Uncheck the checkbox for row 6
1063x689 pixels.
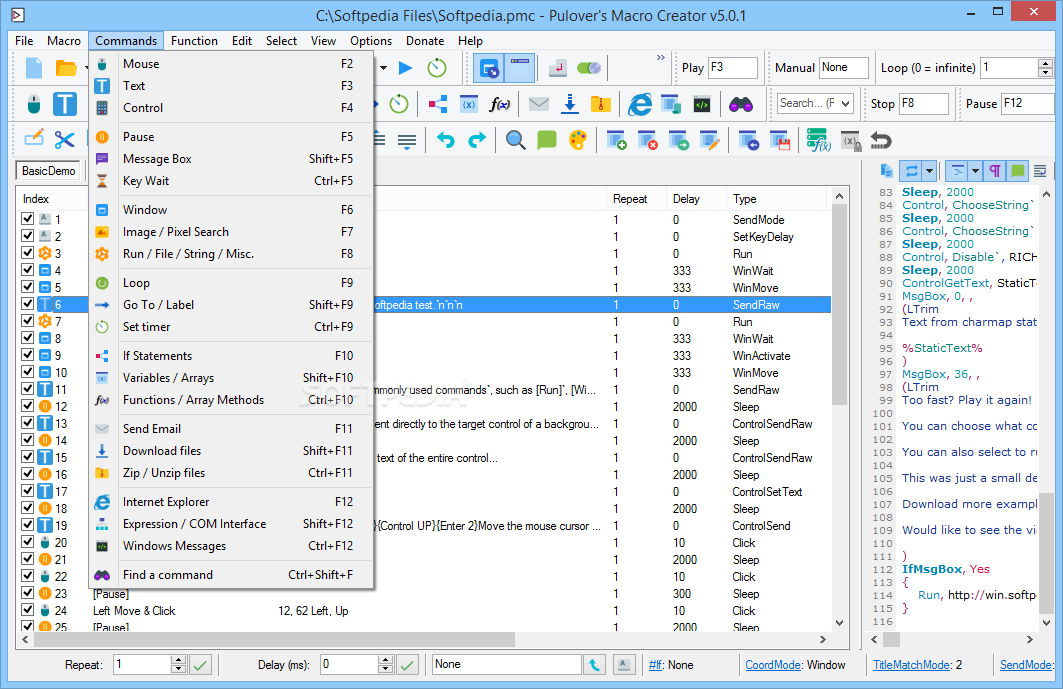click(28, 304)
